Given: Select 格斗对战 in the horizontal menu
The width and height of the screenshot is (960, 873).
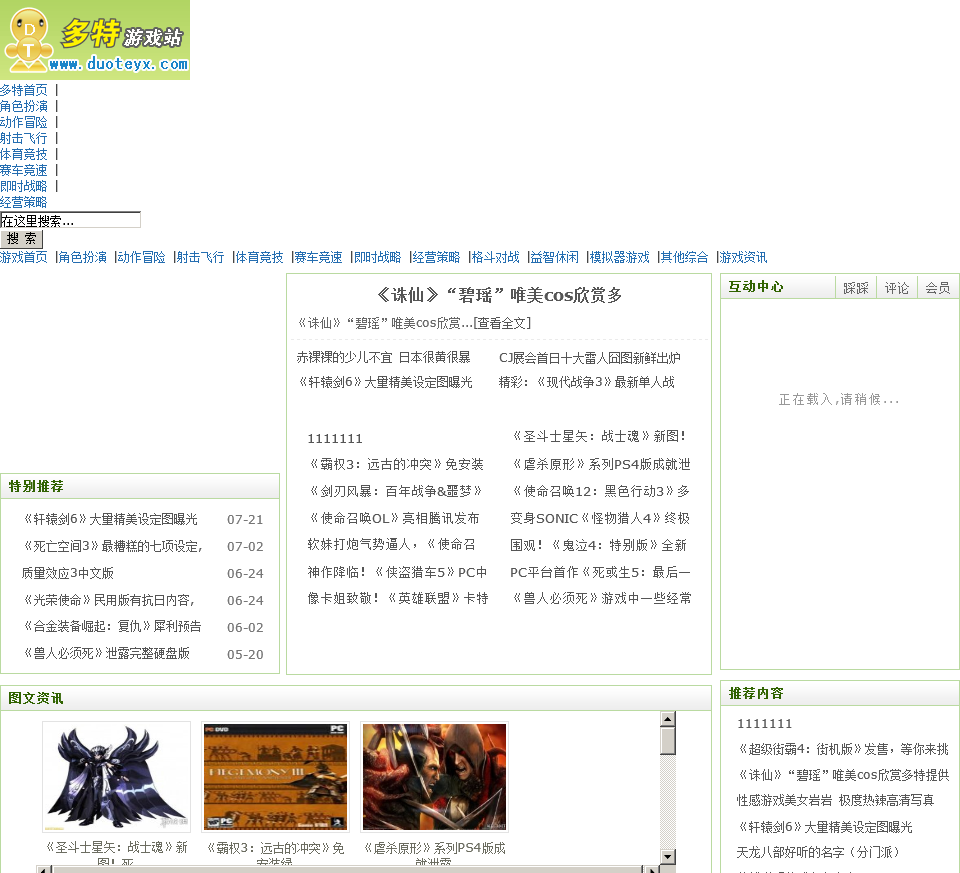Looking at the screenshot, I should (495, 257).
